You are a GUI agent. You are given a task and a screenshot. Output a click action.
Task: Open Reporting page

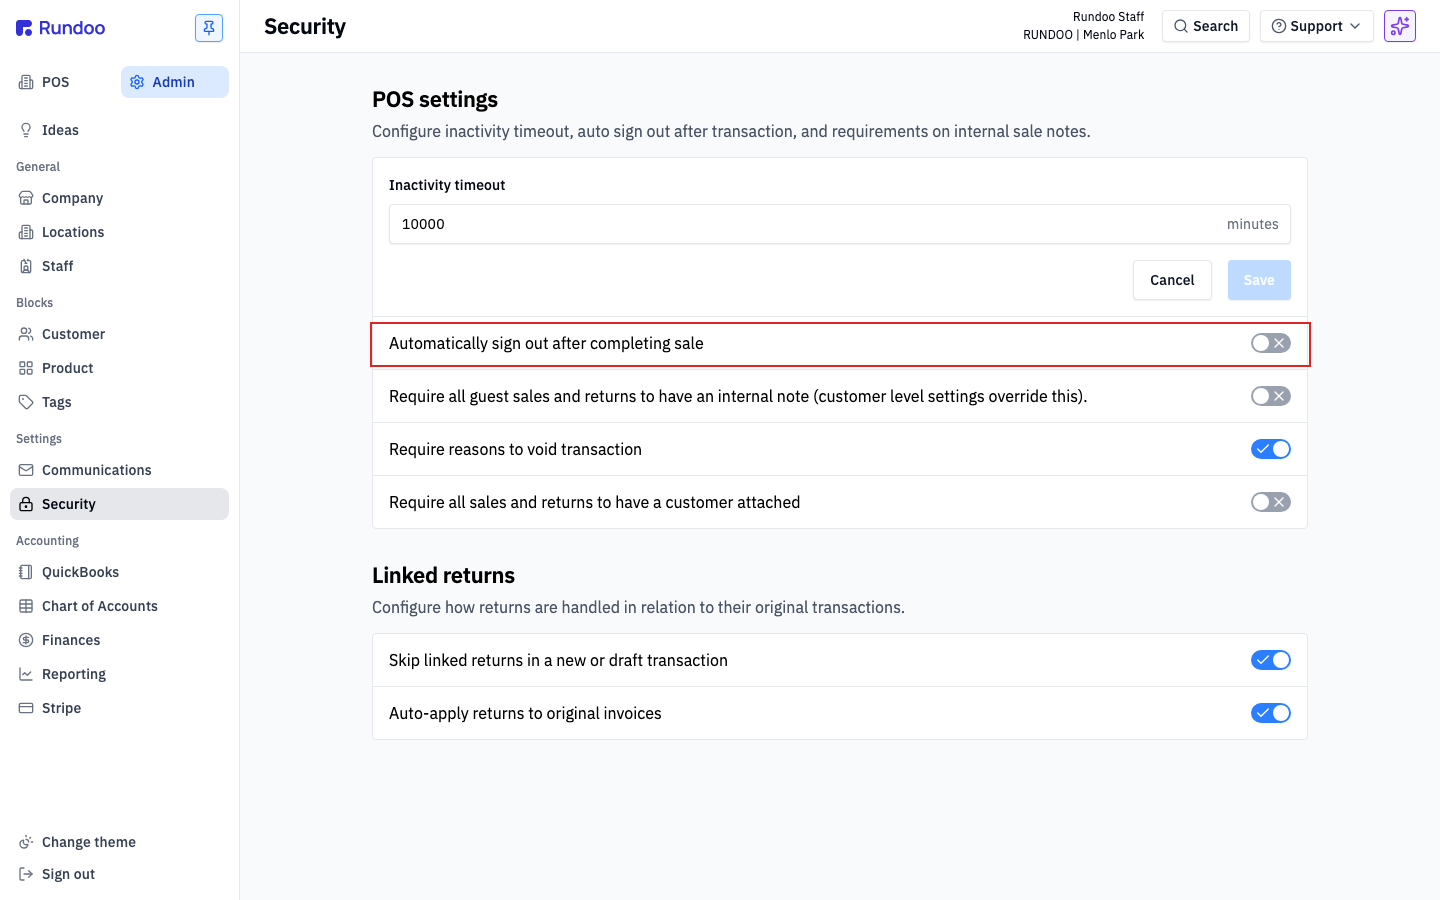(120, 674)
